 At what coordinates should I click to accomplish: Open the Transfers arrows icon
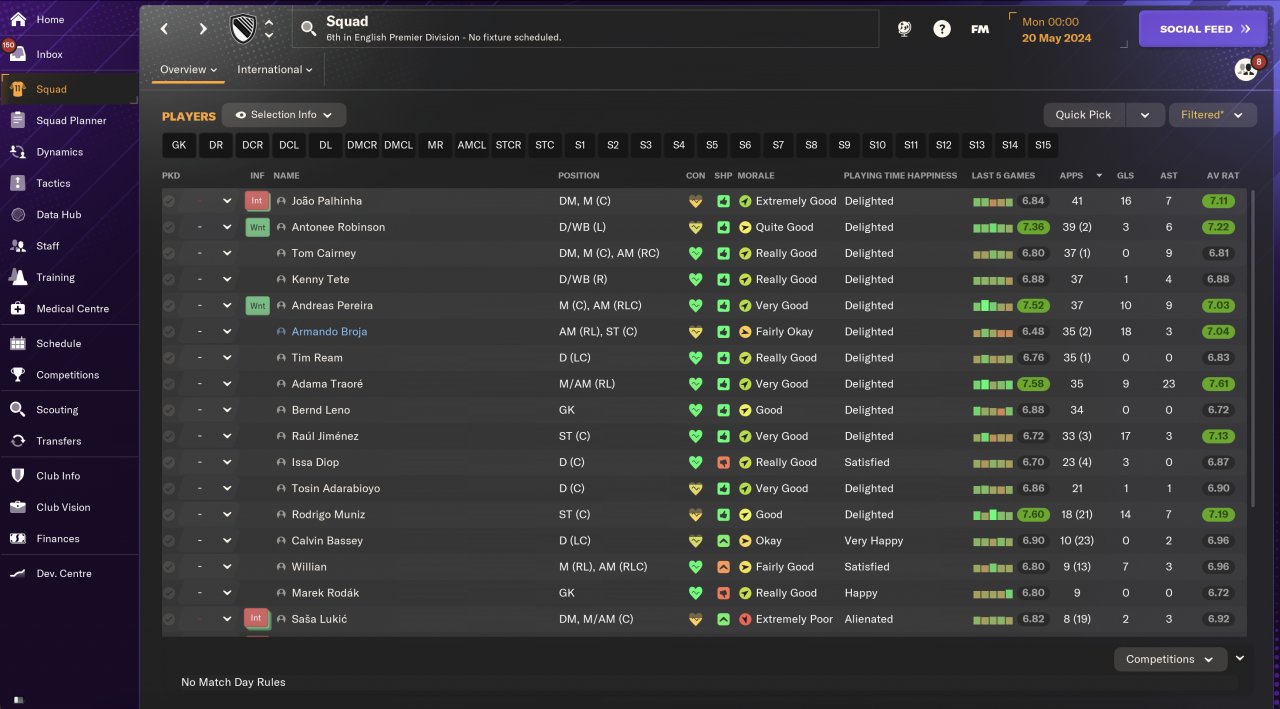[18, 441]
